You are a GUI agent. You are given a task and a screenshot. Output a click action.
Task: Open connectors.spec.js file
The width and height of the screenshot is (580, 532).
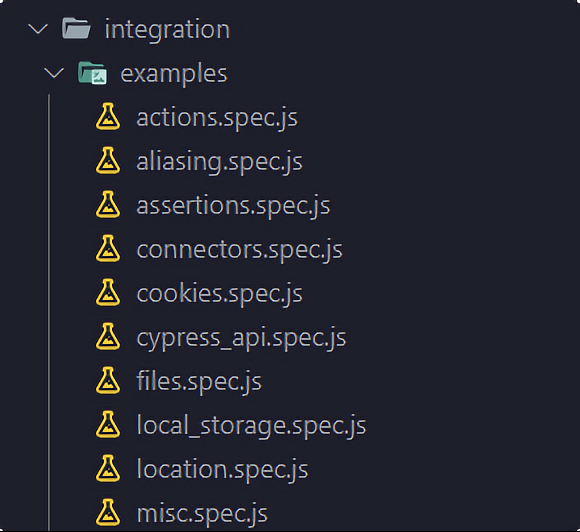[240, 250]
